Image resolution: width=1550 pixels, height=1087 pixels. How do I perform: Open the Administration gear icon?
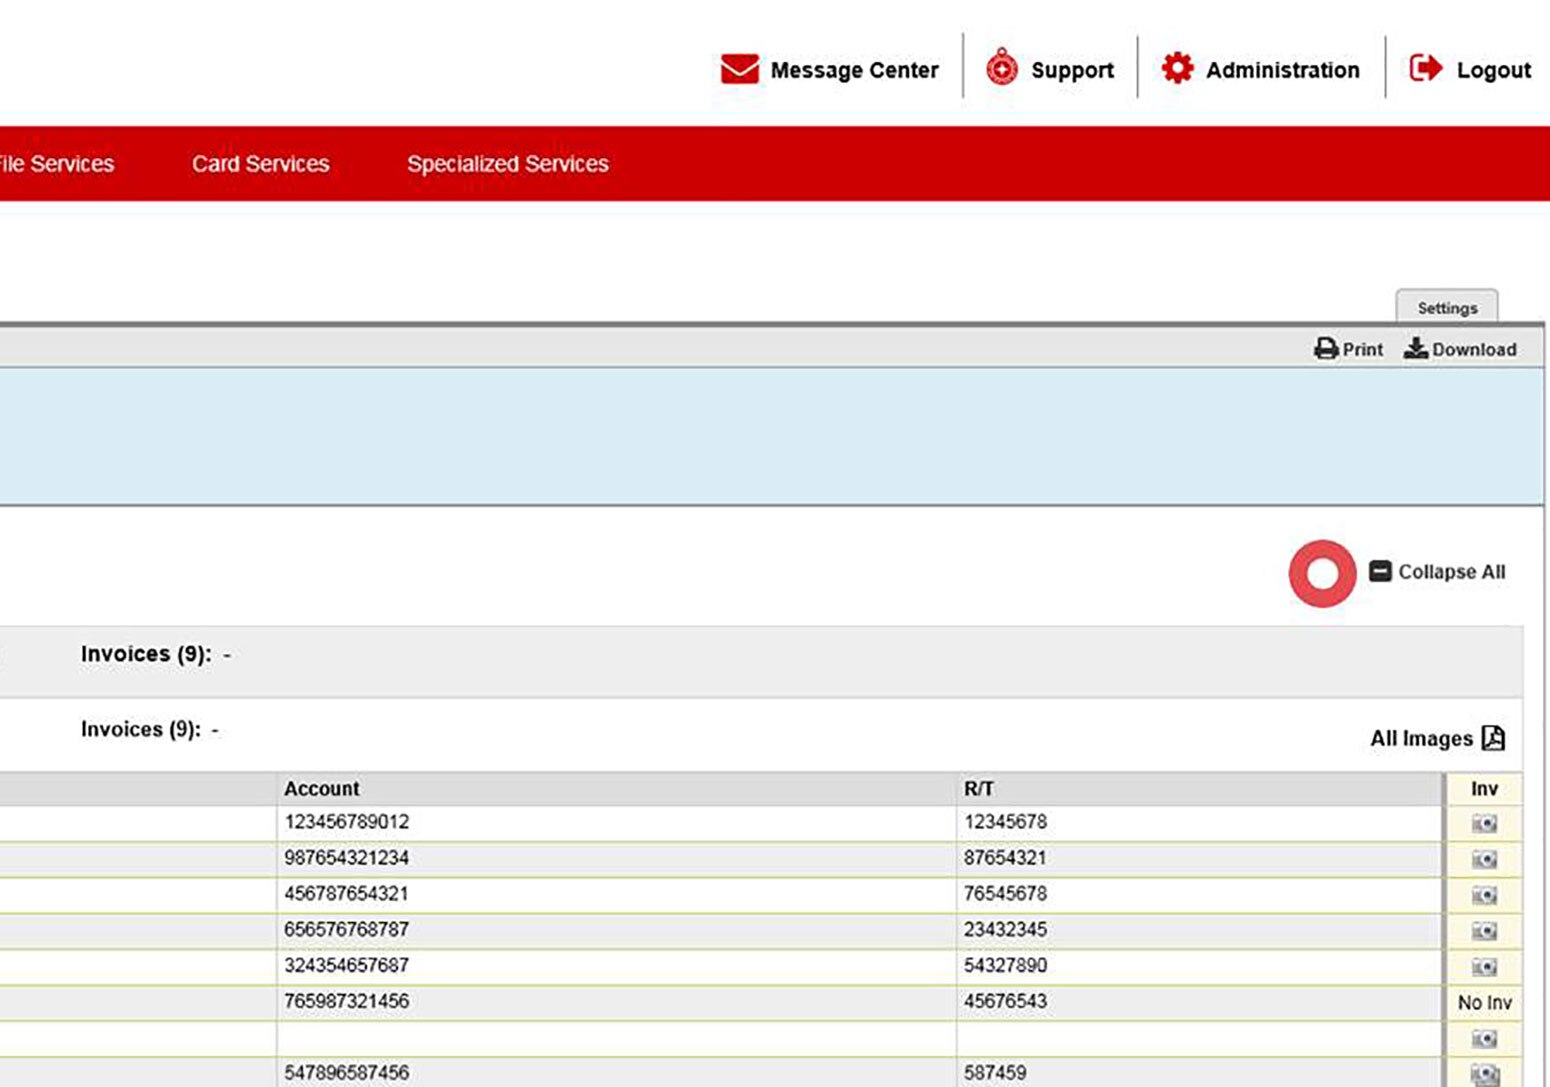[1177, 68]
